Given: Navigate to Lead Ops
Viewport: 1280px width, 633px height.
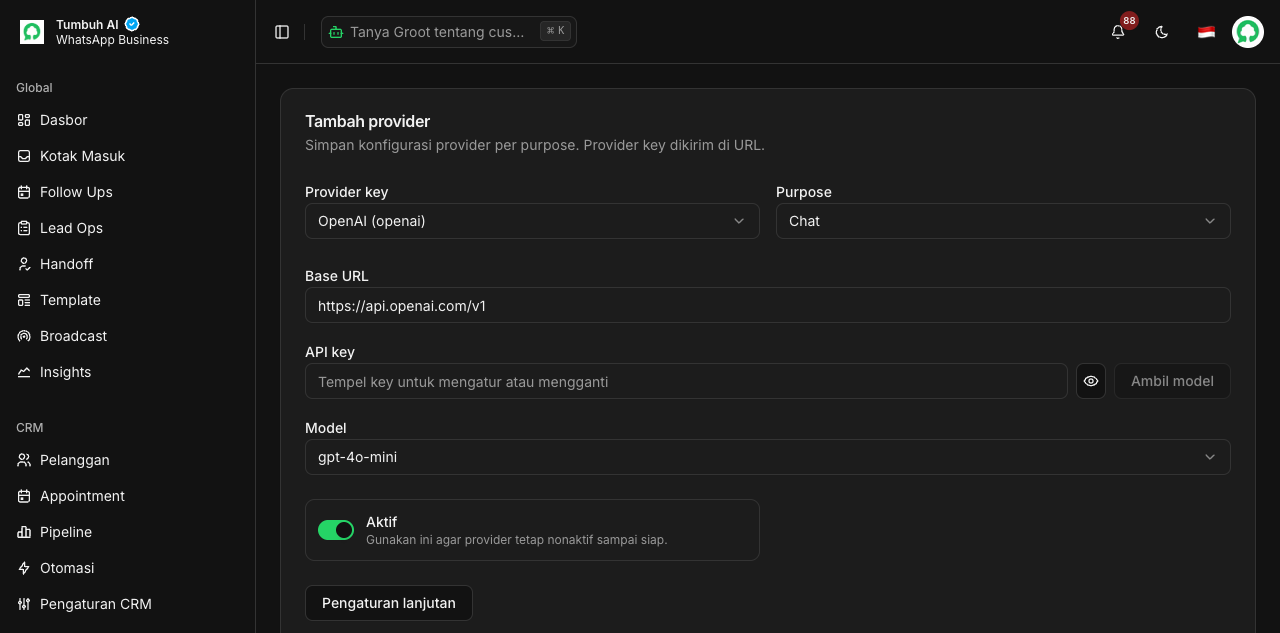Looking at the screenshot, I should pos(128,228).
